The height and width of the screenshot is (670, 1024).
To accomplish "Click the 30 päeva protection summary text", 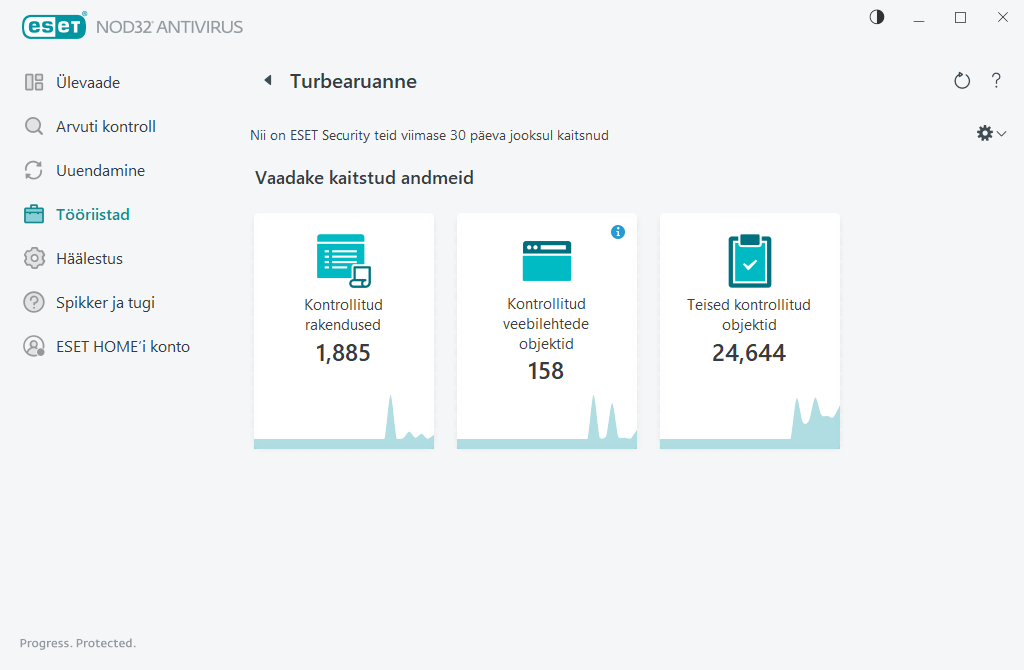I will click(x=429, y=135).
